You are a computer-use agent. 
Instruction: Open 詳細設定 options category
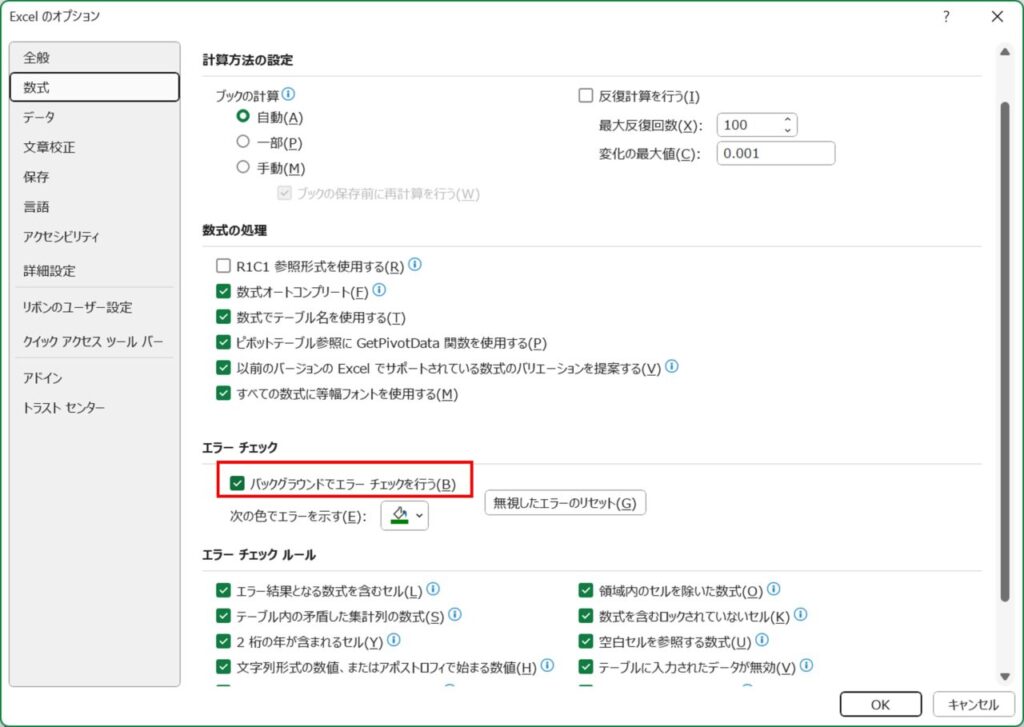pos(95,270)
